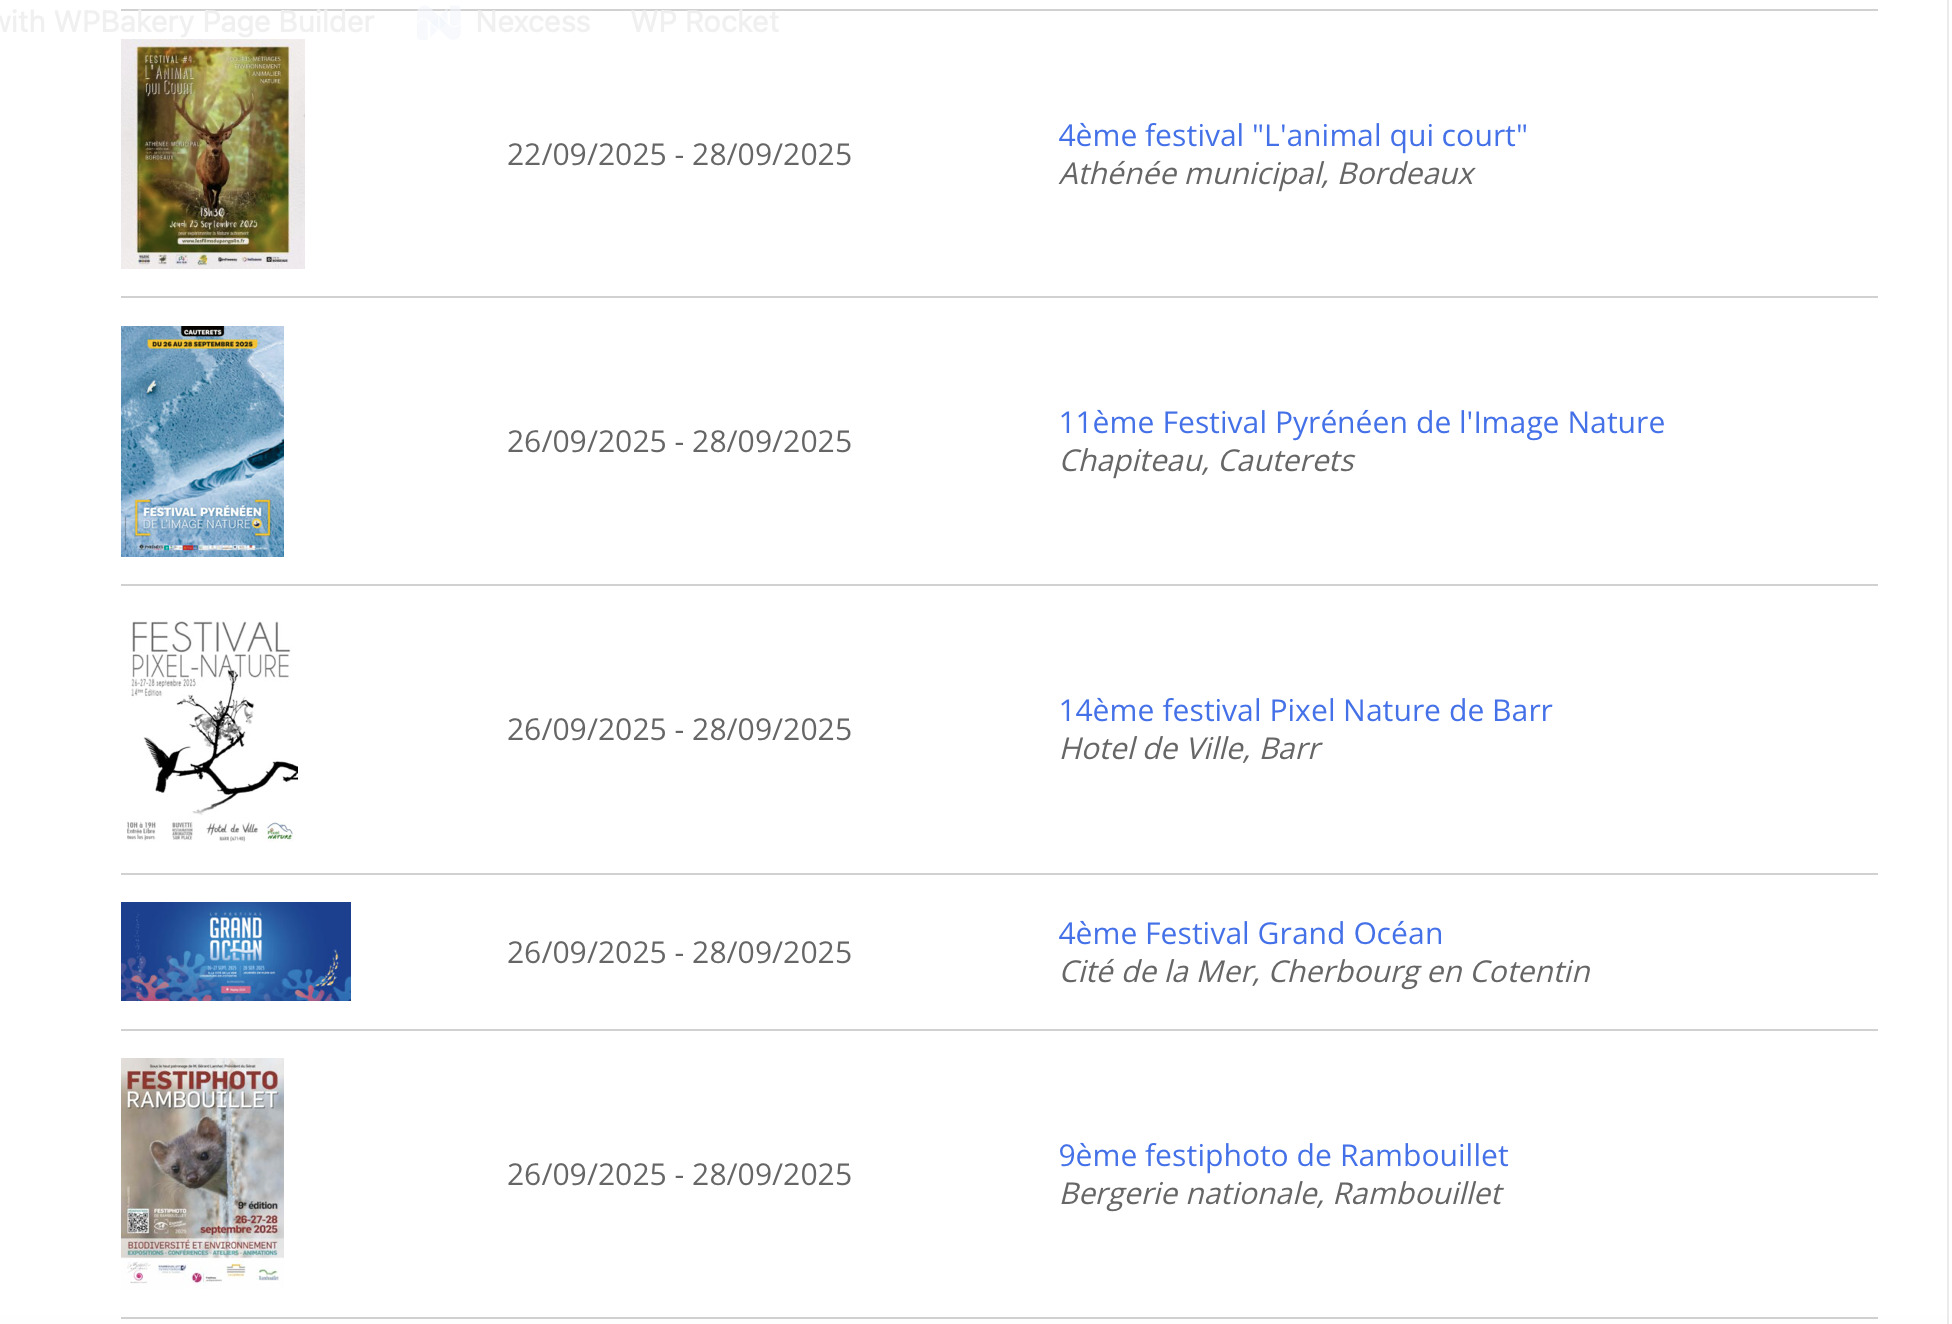The width and height of the screenshot is (1952, 1324).
Task: Select the Hotel de Ville, Barr venue text
Action: (1190, 748)
